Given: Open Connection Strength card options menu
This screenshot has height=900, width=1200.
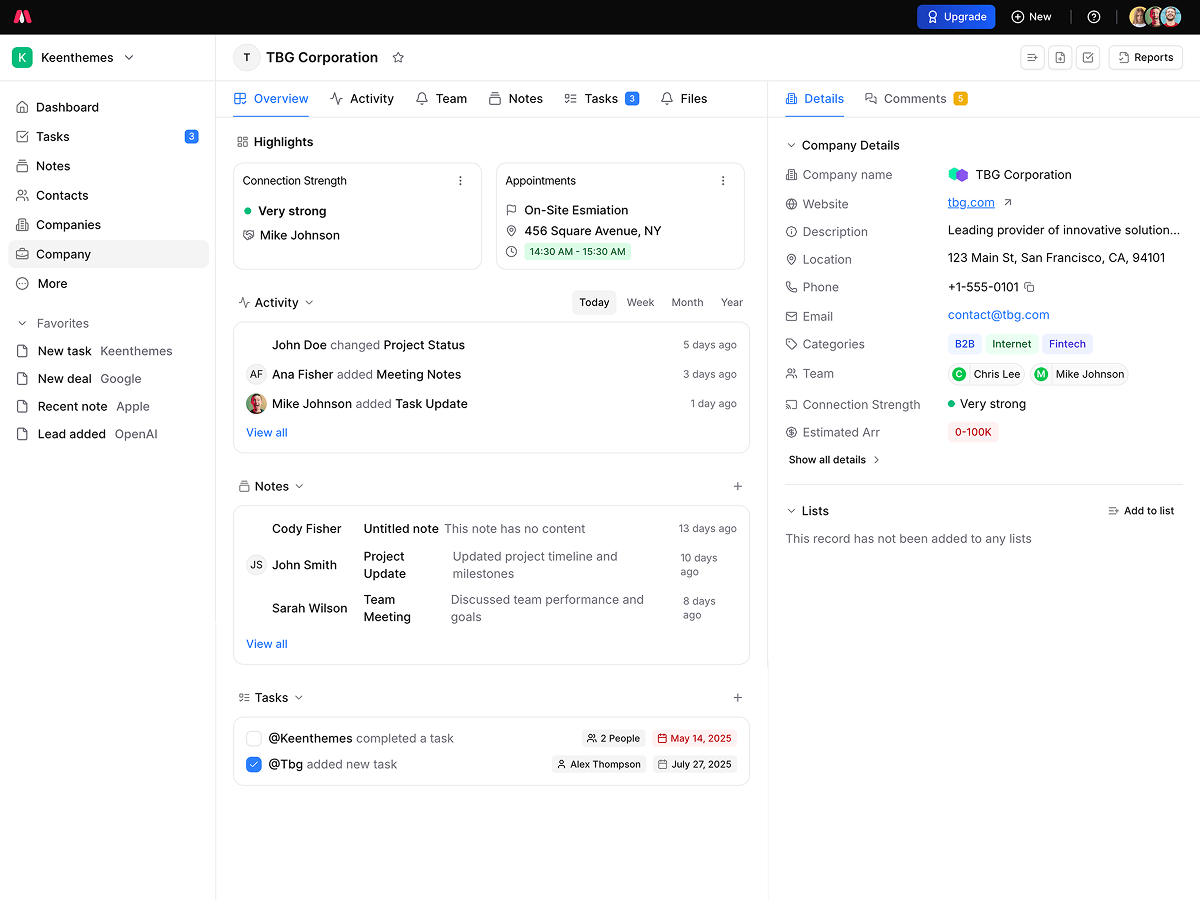Looking at the screenshot, I should (460, 181).
